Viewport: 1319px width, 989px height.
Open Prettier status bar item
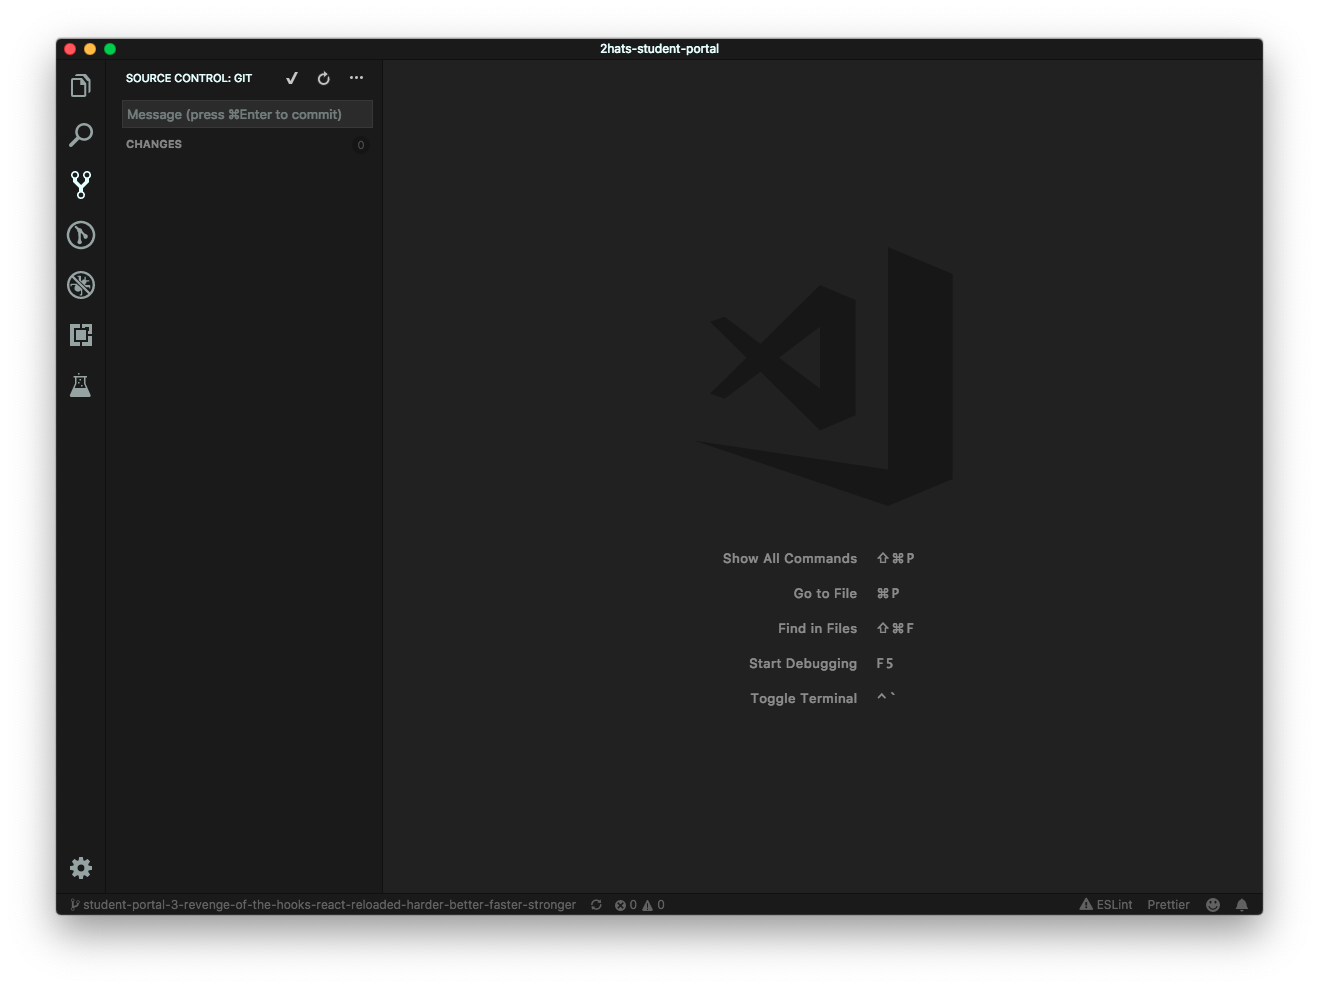1168,904
